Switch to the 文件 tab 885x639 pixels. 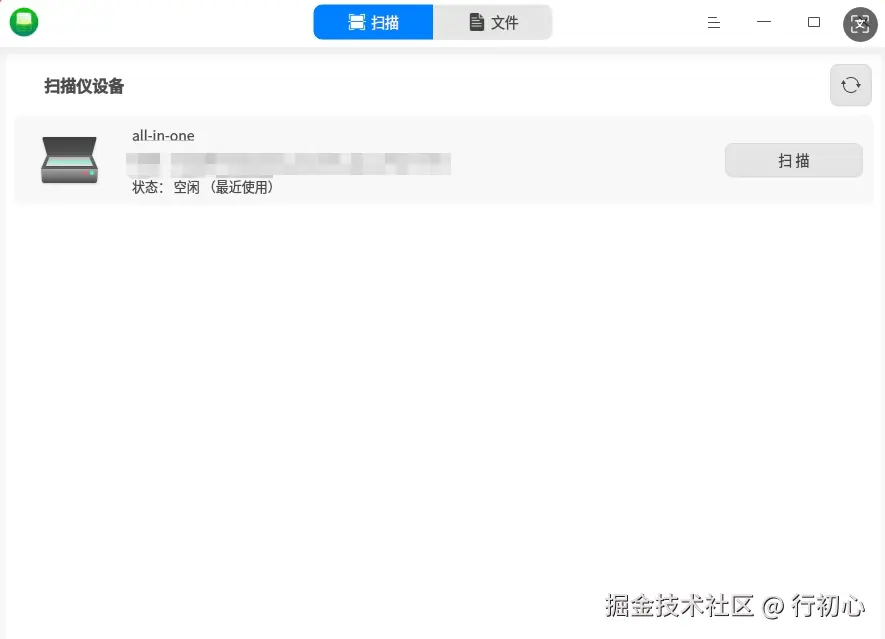pyautogui.click(x=493, y=22)
